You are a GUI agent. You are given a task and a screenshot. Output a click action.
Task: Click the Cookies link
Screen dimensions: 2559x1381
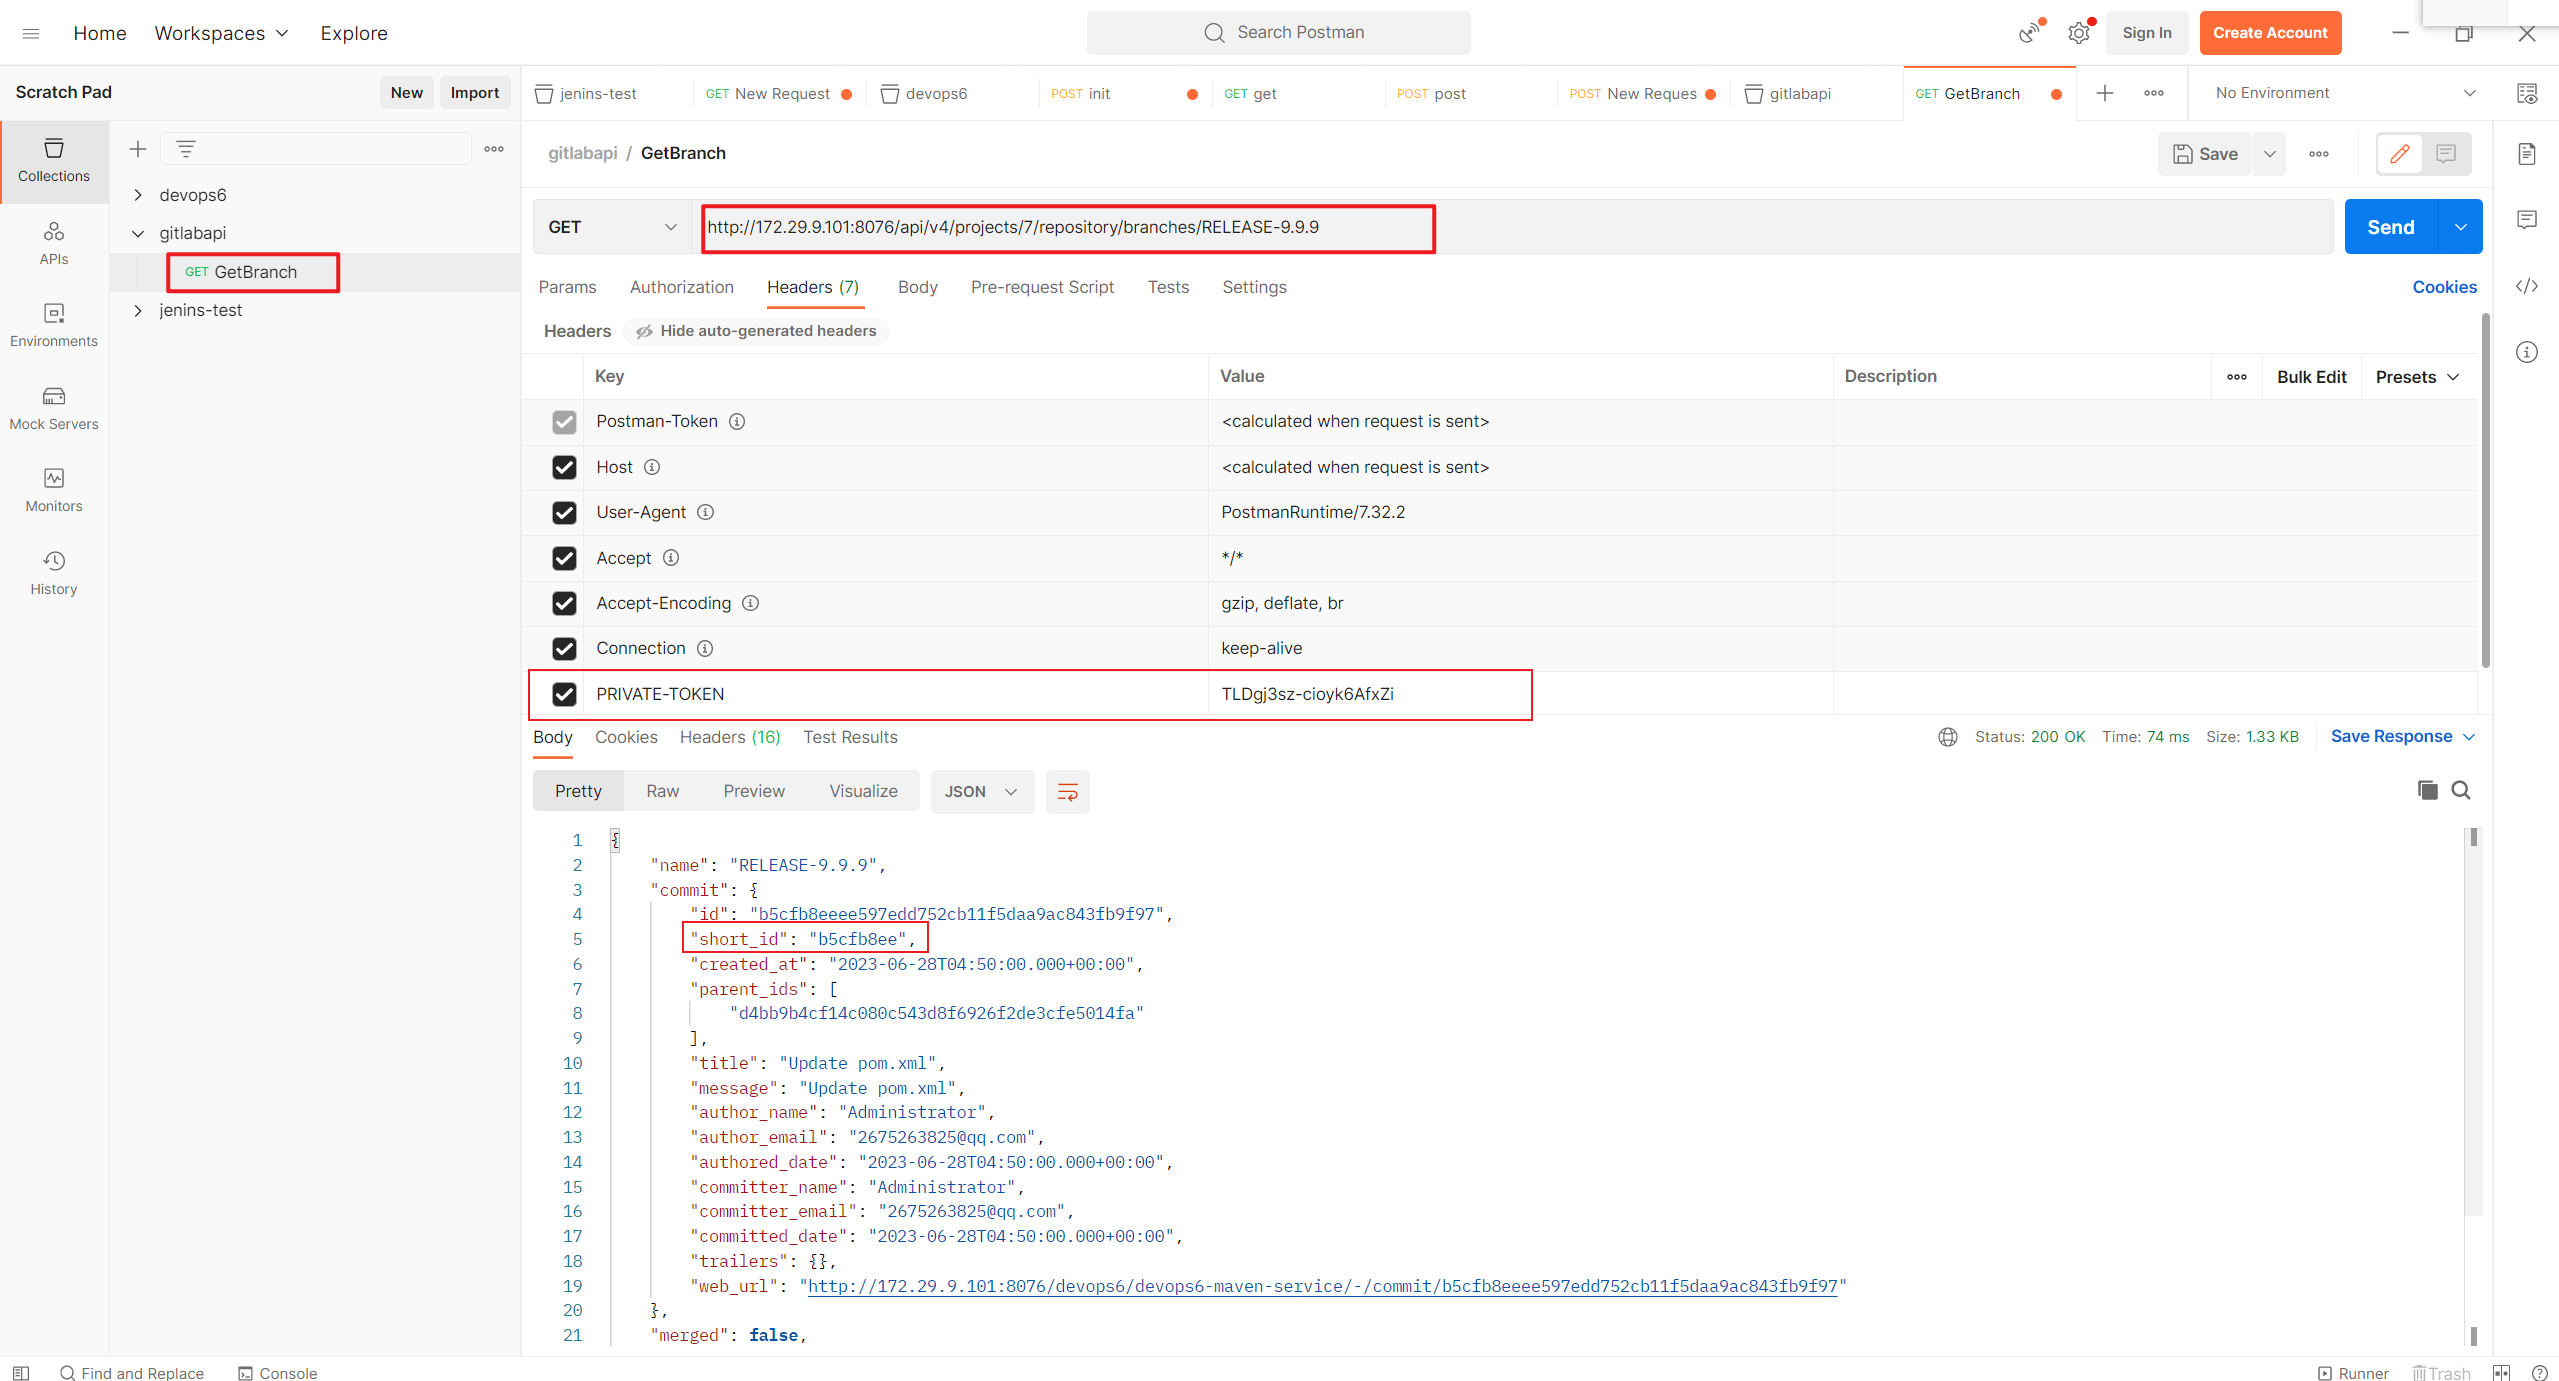pyautogui.click(x=2444, y=287)
